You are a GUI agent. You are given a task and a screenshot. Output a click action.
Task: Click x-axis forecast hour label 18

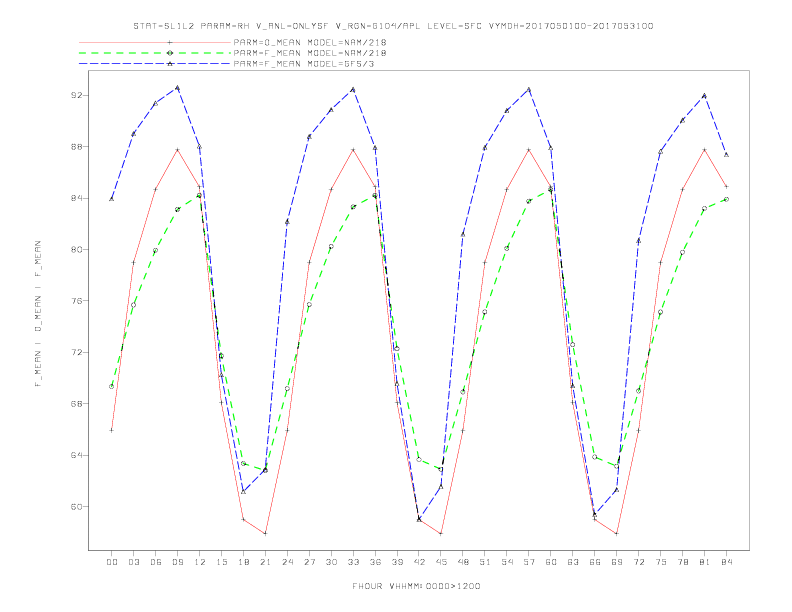(x=243, y=562)
